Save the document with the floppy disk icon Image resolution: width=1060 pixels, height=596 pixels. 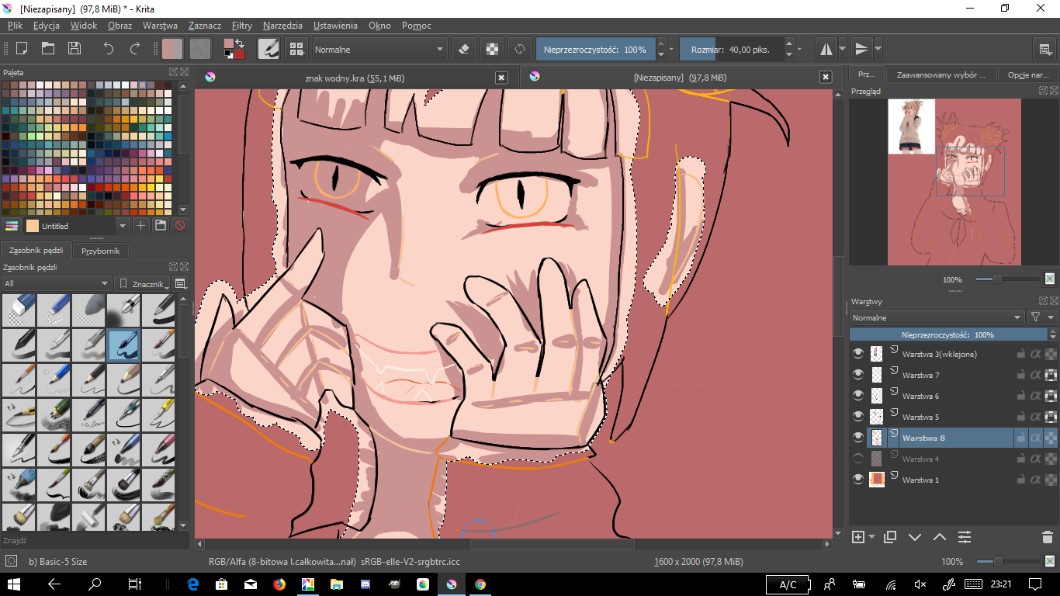tap(74, 48)
